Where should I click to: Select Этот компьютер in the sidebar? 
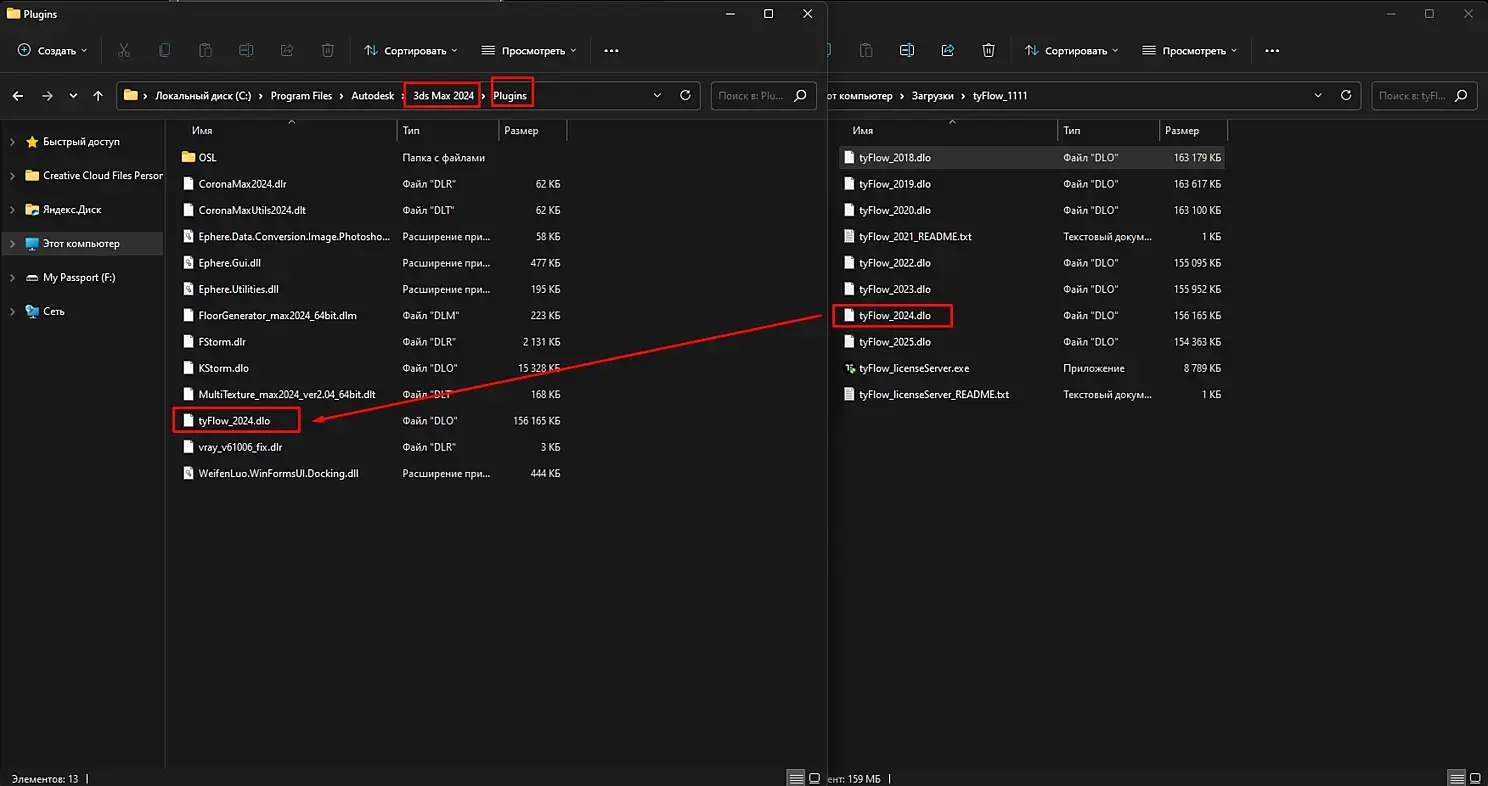point(81,244)
